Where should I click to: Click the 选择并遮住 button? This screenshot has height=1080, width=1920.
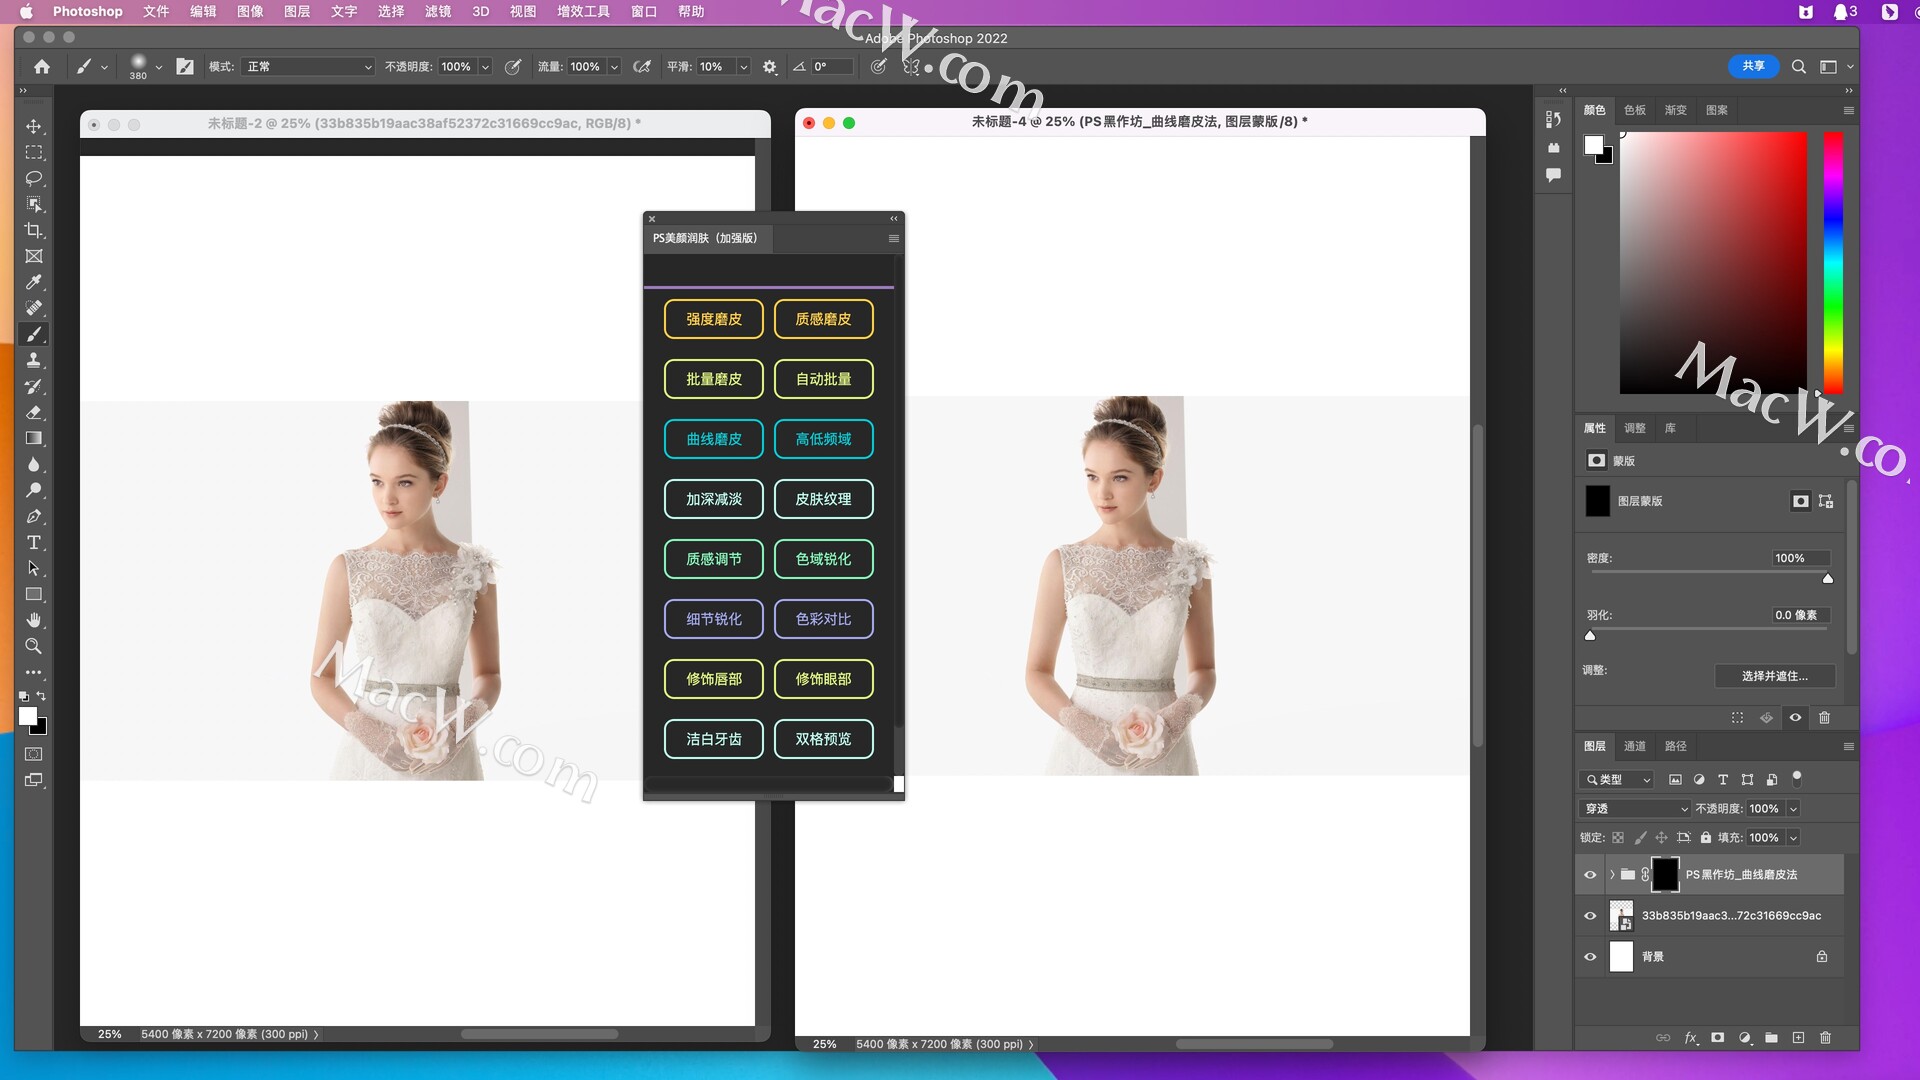click(1774, 676)
